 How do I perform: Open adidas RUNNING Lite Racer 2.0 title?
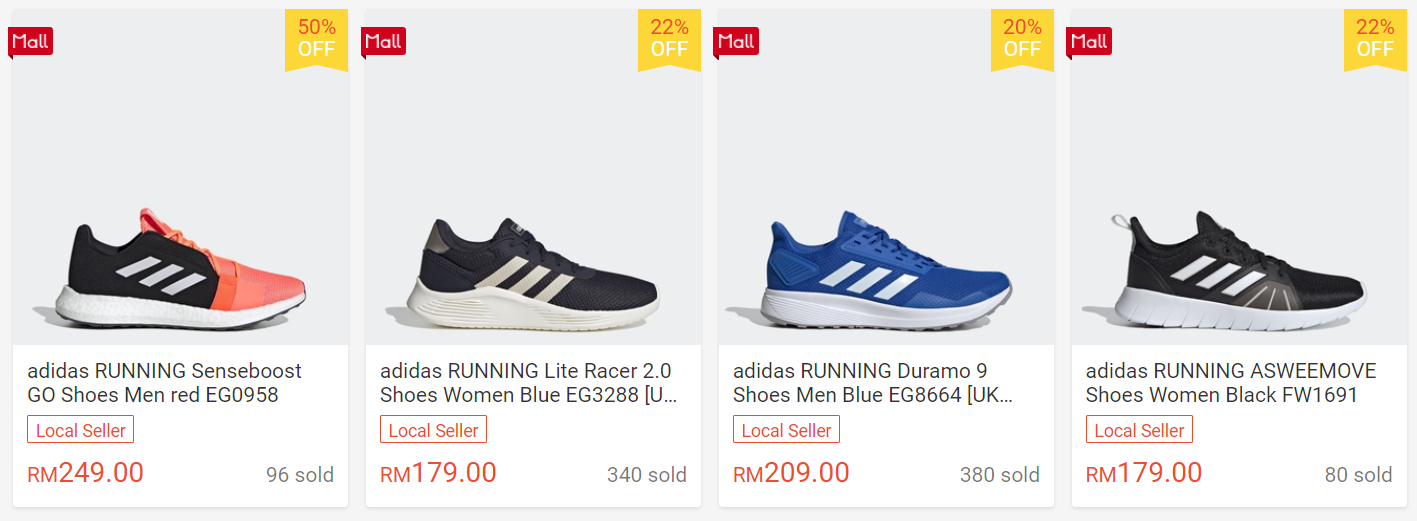529,383
